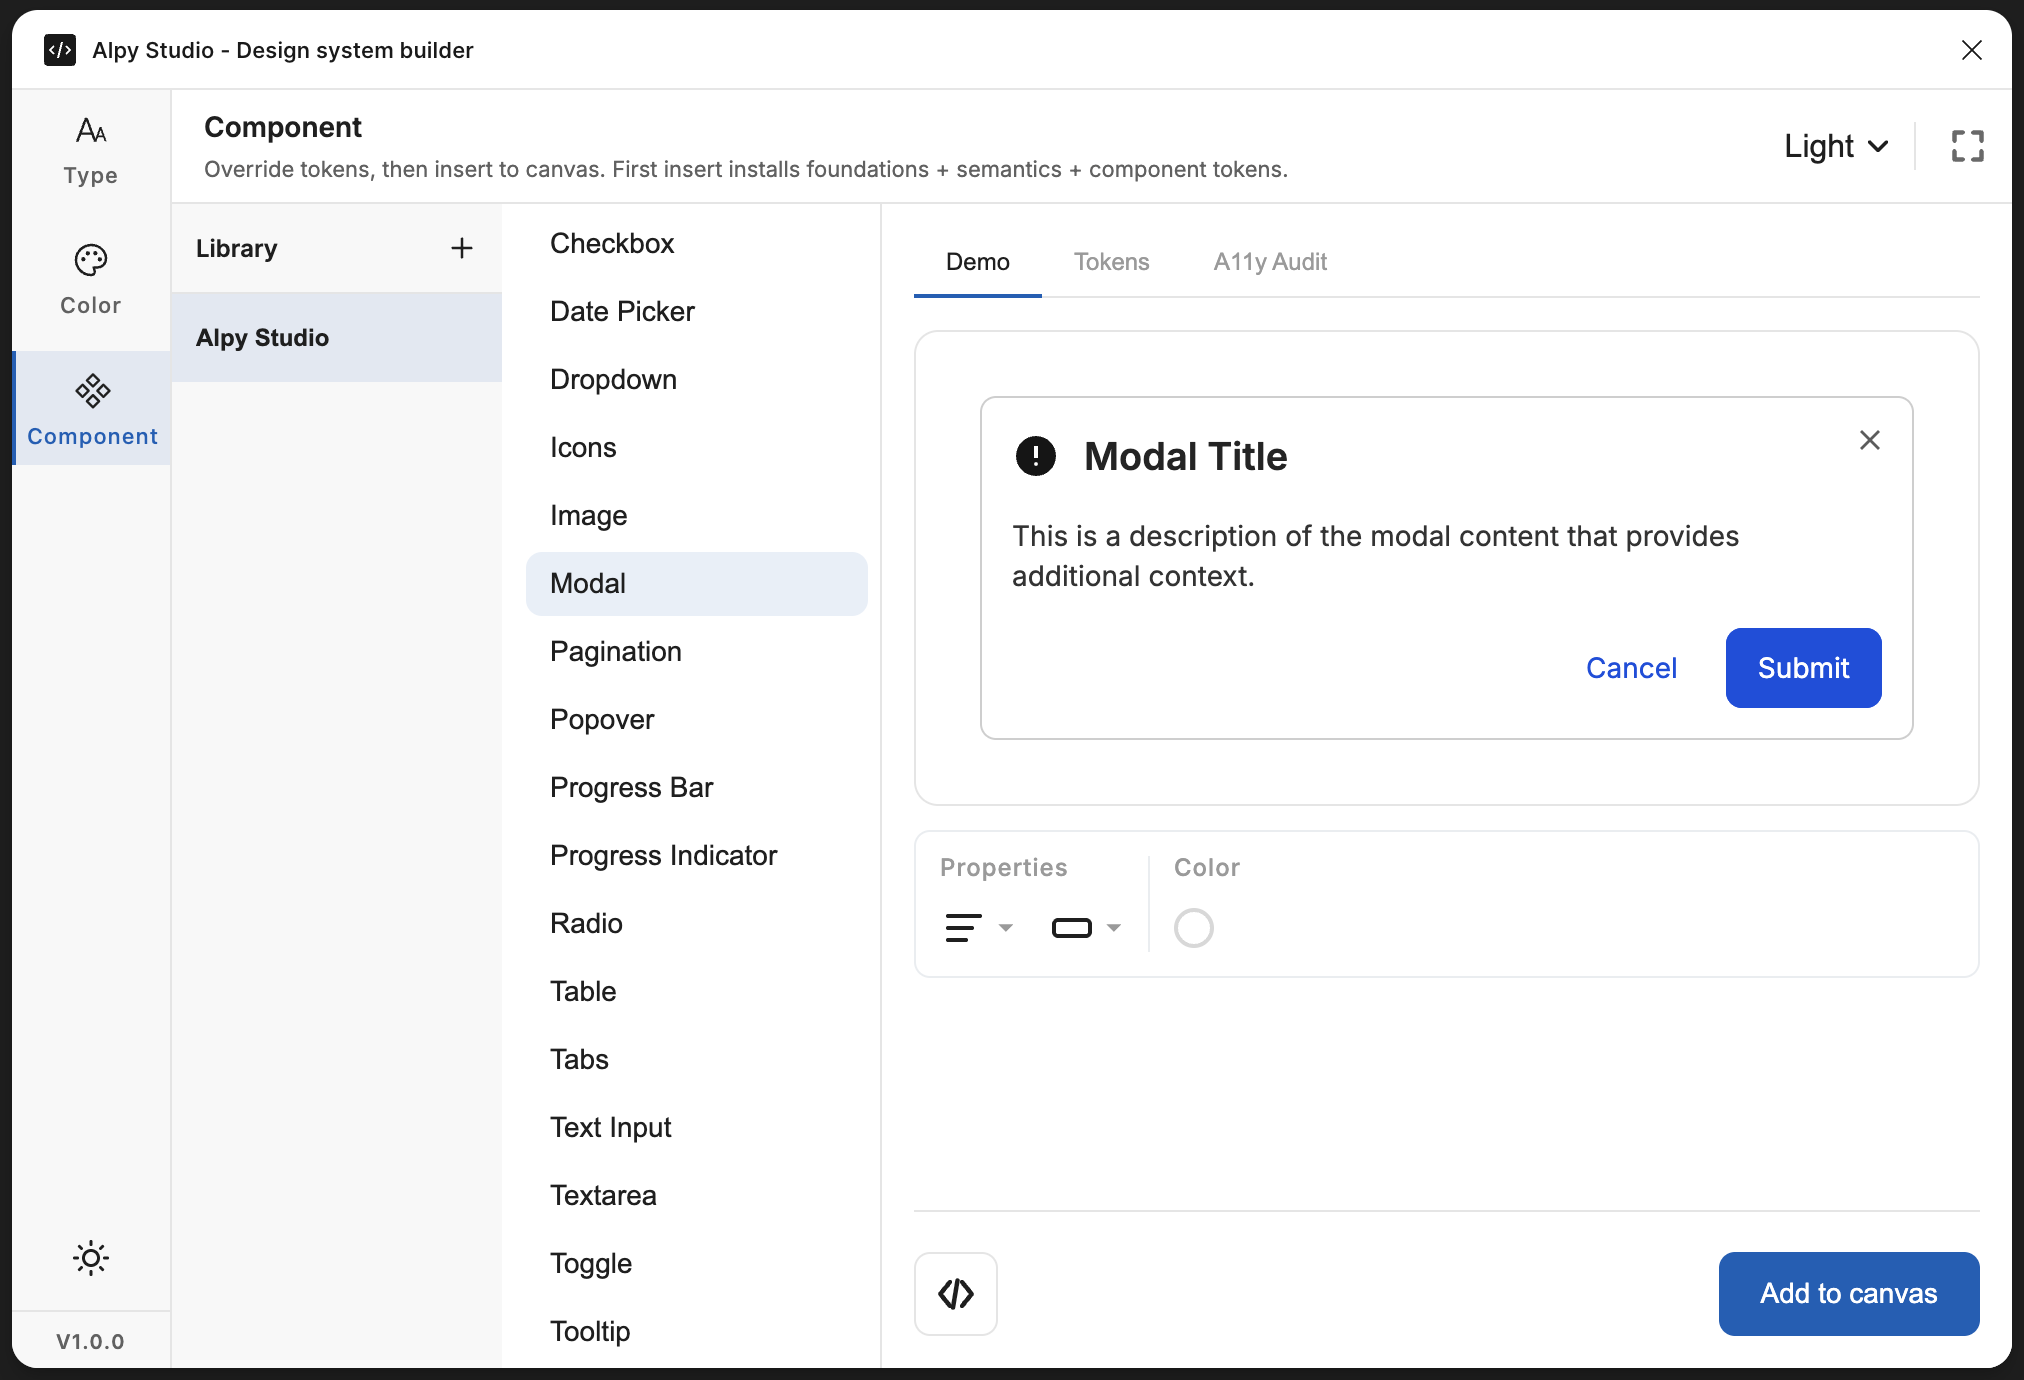
Task: Expand the text alignment property dropdown
Action: click(979, 928)
